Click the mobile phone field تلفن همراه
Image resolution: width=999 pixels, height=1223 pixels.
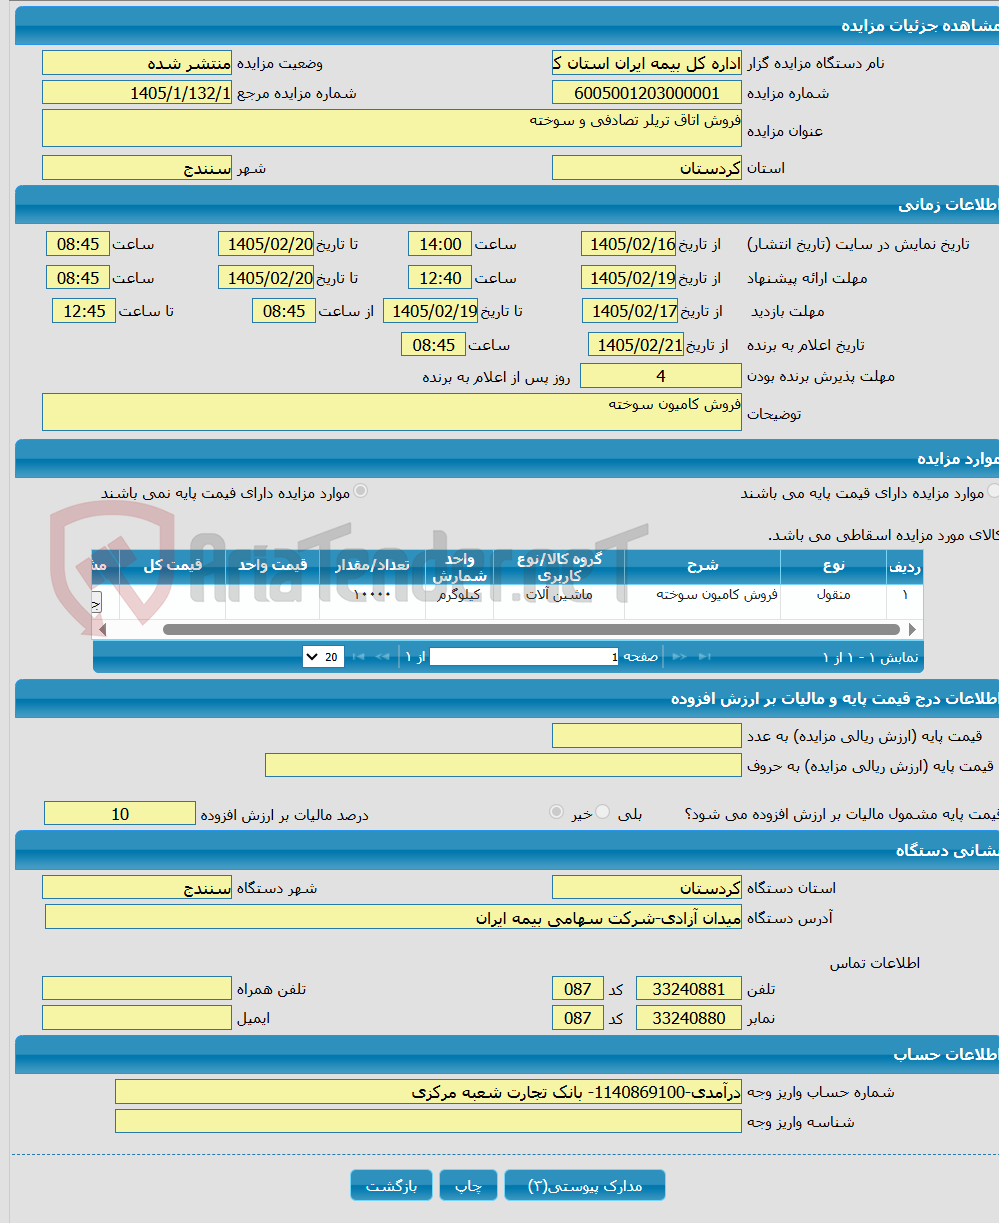[x=137, y=989]
